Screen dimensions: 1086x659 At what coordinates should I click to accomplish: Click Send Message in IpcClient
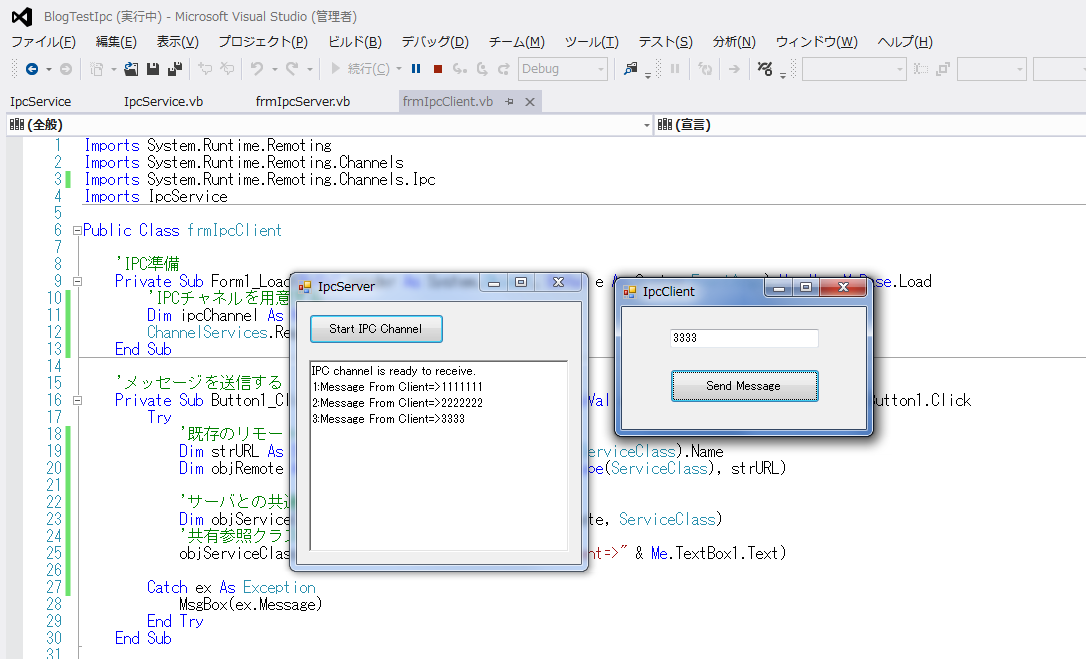pos(744,386)
